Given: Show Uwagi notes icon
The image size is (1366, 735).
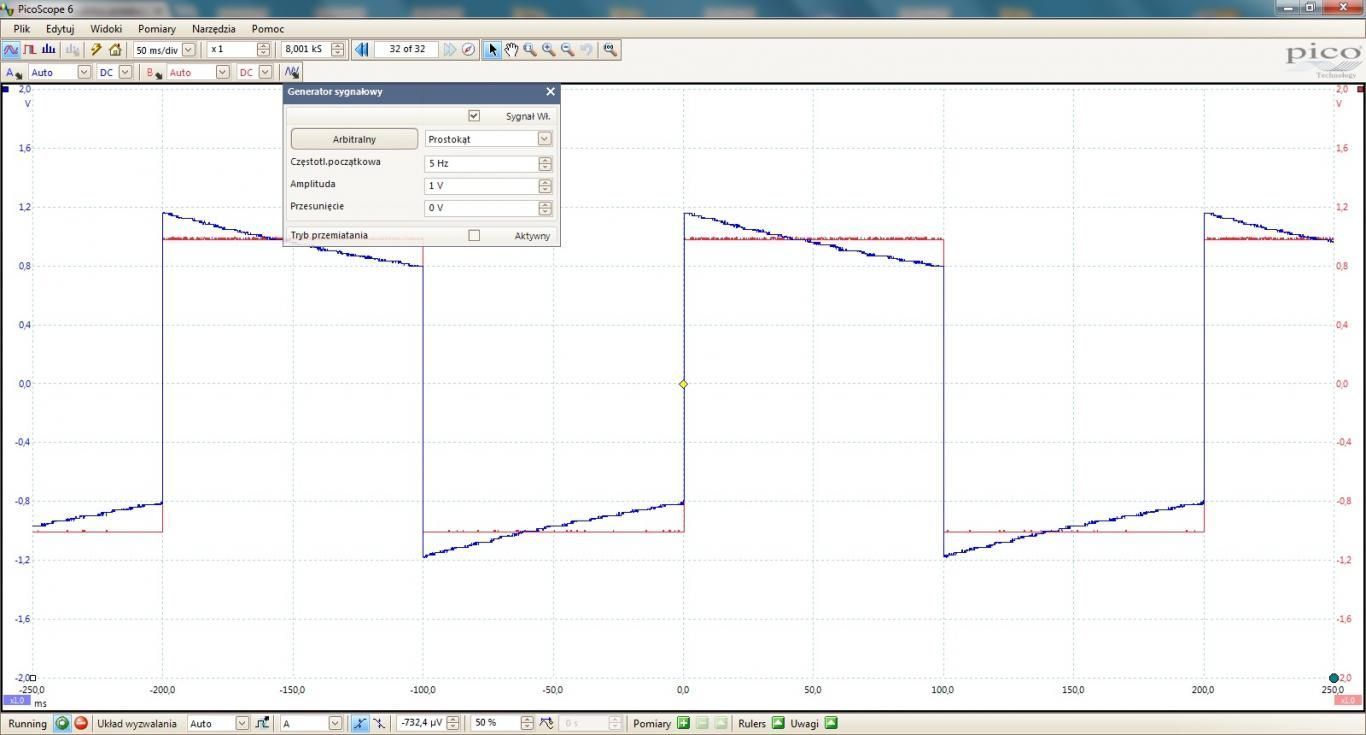Looking at the screenshot, I should click(x=831, y=723).
